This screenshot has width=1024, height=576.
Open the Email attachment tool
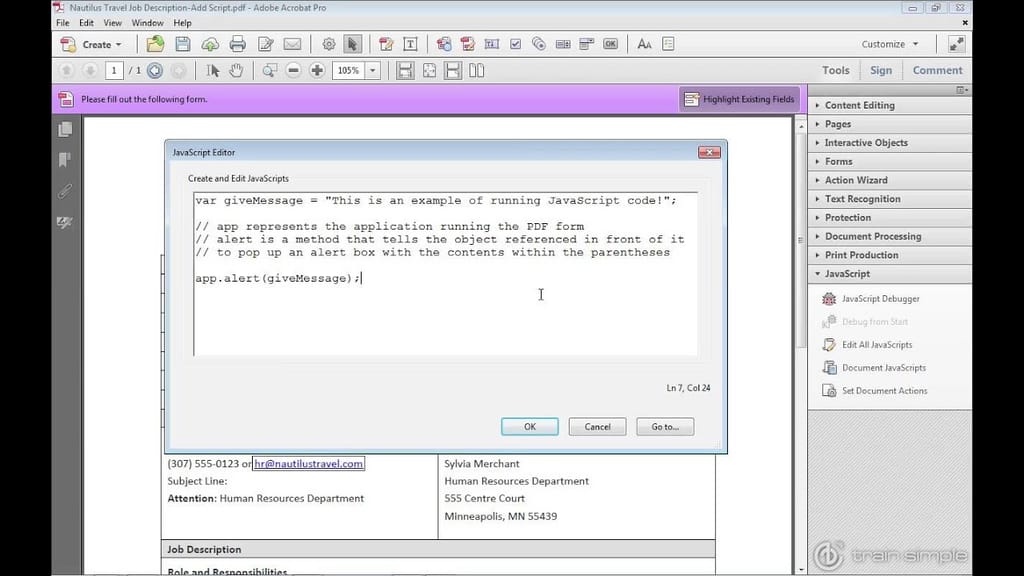pos(291,44)
